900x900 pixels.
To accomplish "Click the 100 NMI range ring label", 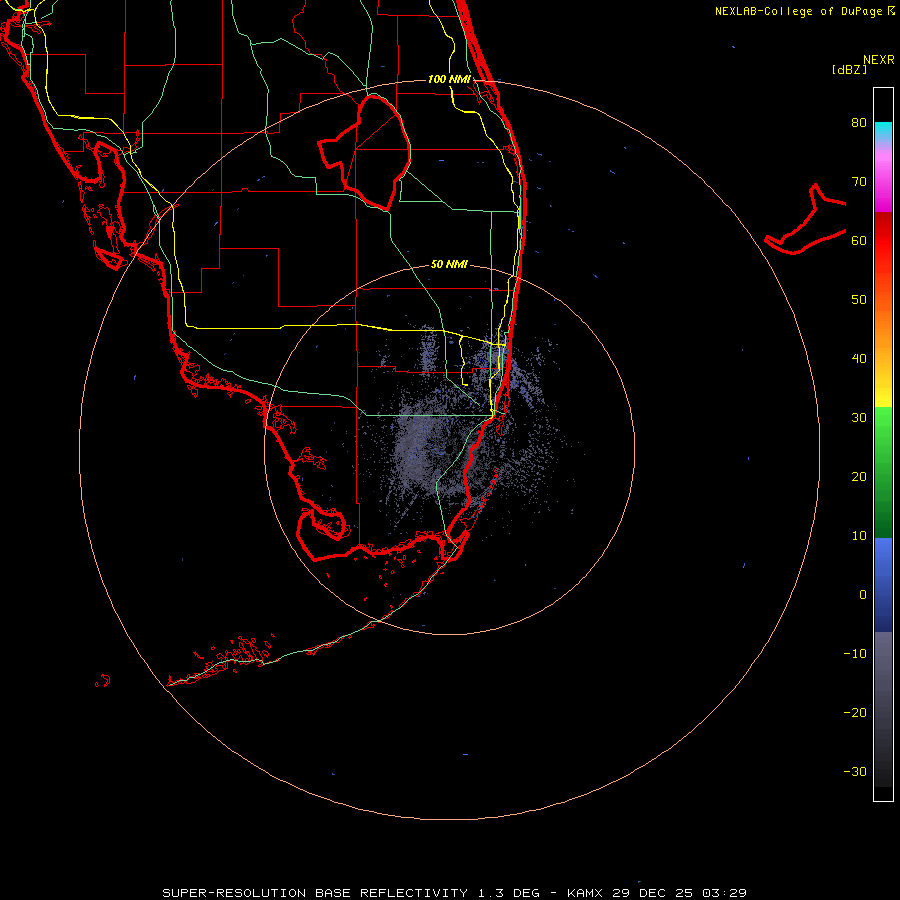I will point(449,79).
